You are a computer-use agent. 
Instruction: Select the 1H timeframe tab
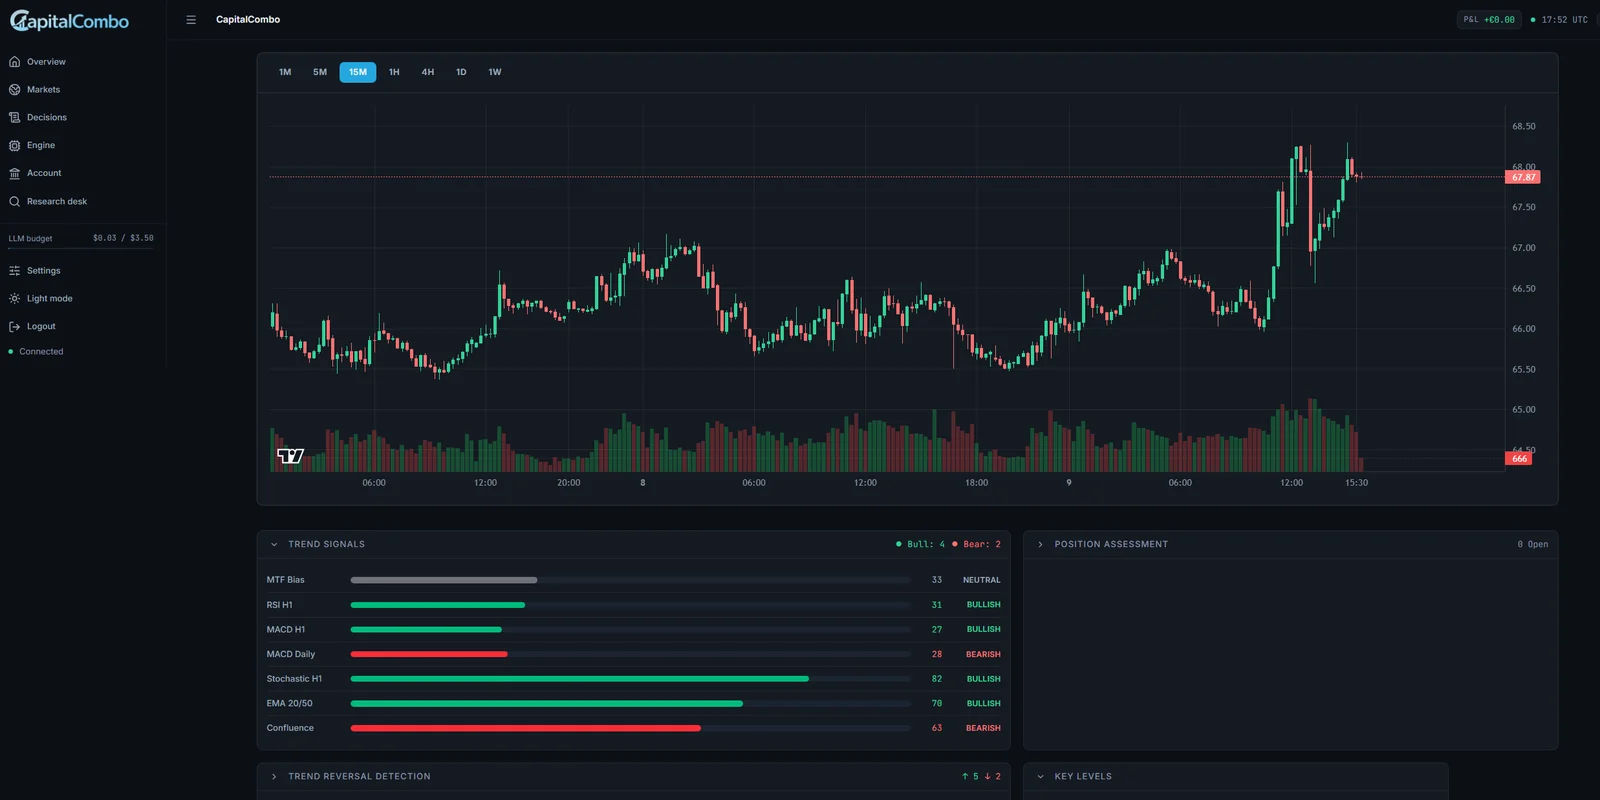(x=394, y=72)
